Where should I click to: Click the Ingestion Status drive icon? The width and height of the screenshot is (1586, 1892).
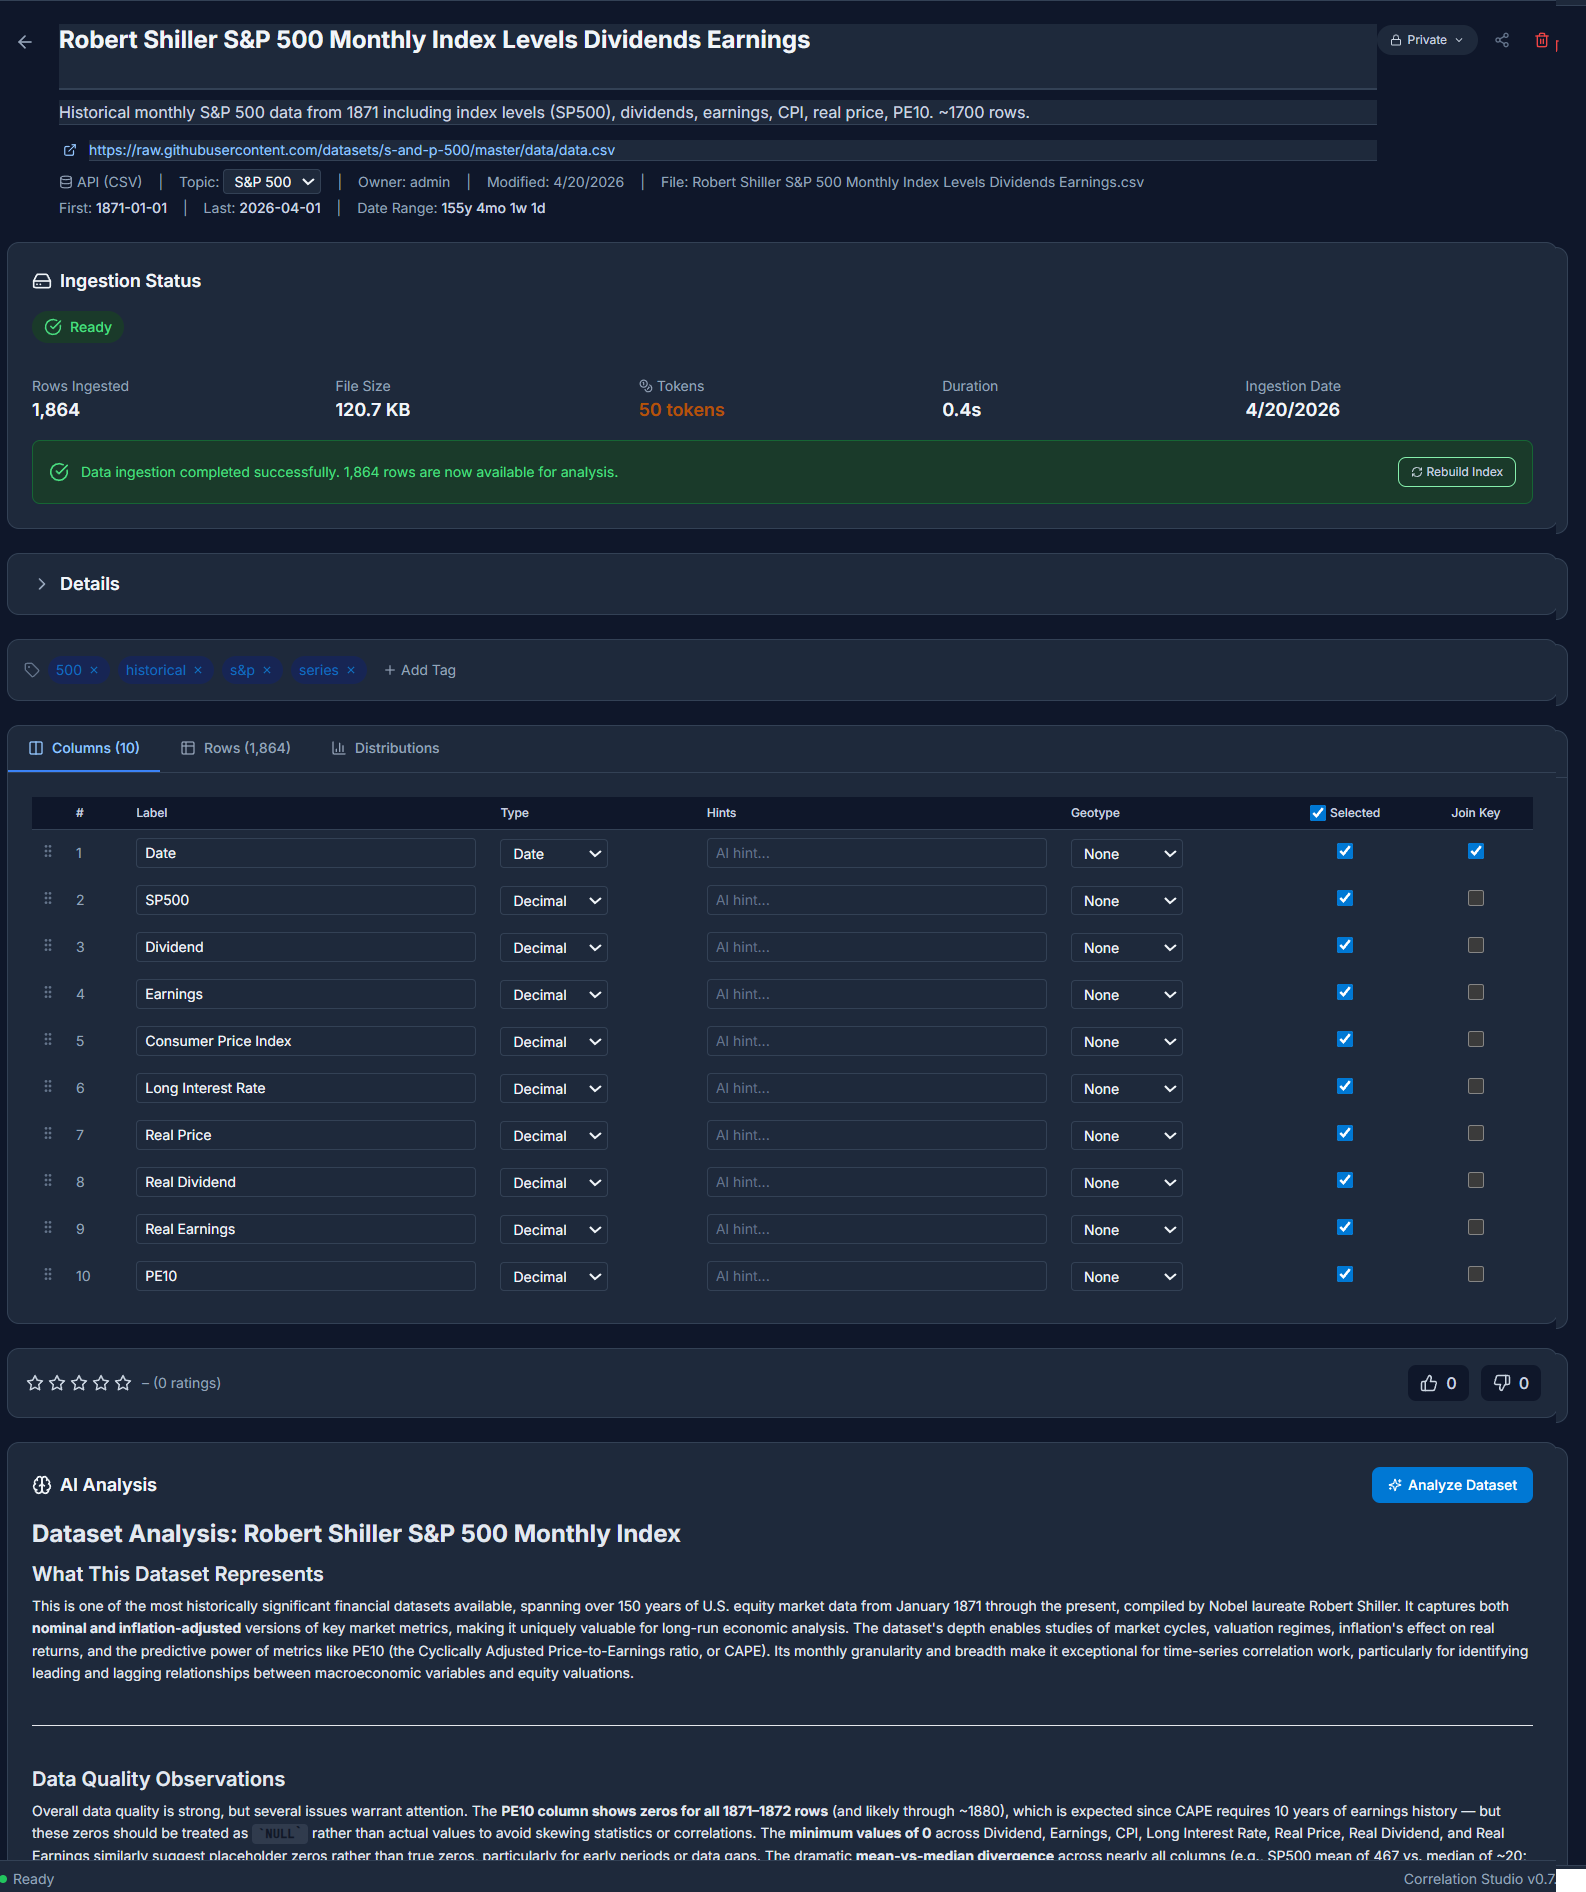pos(42,281)
